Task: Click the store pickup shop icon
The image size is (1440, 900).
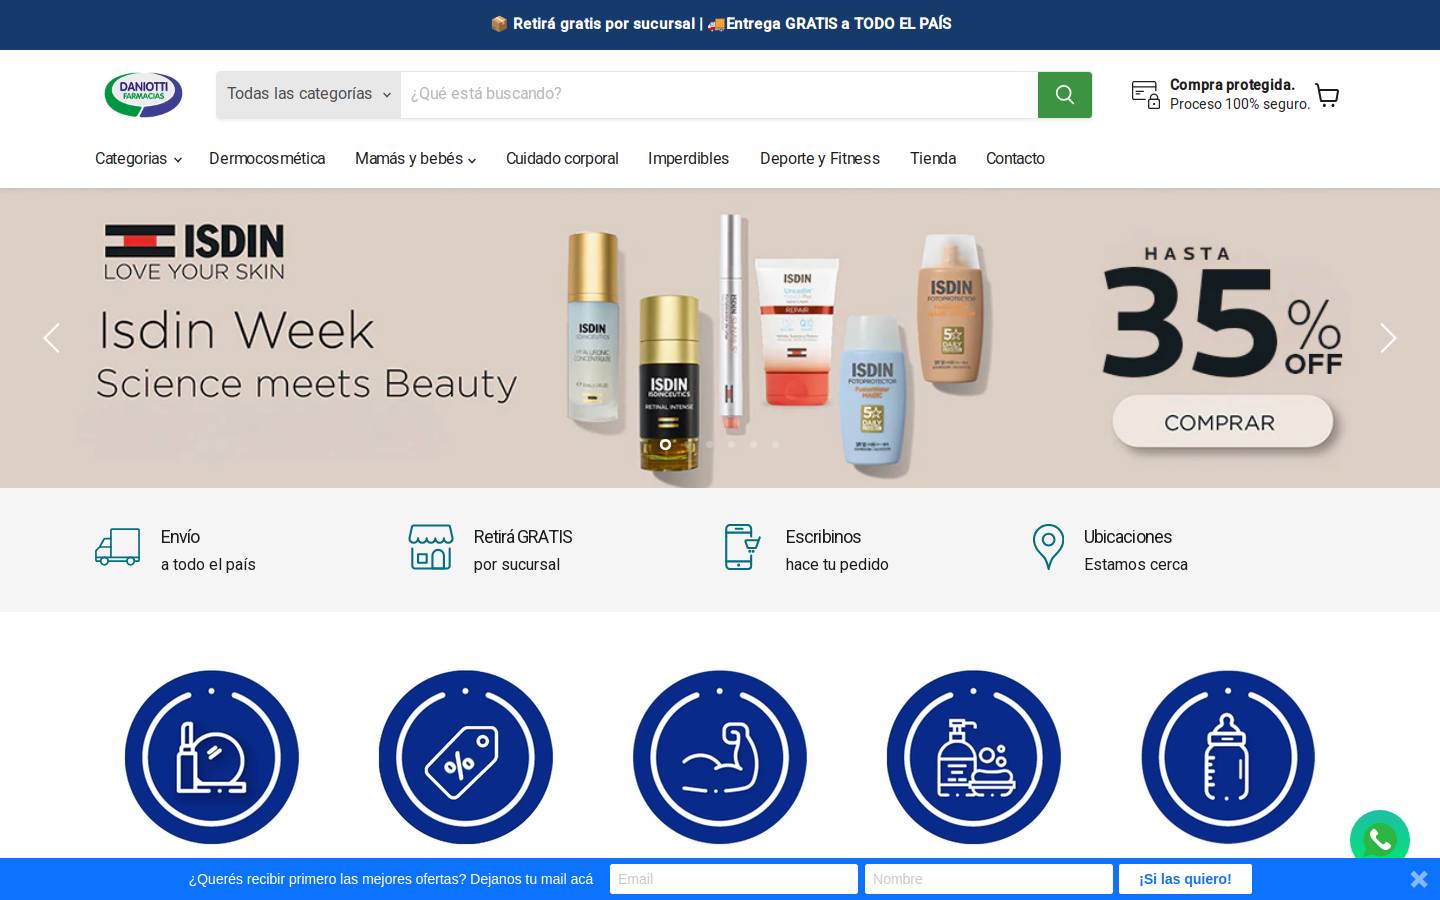Action: pyautogui.click(x=431, y=547)
